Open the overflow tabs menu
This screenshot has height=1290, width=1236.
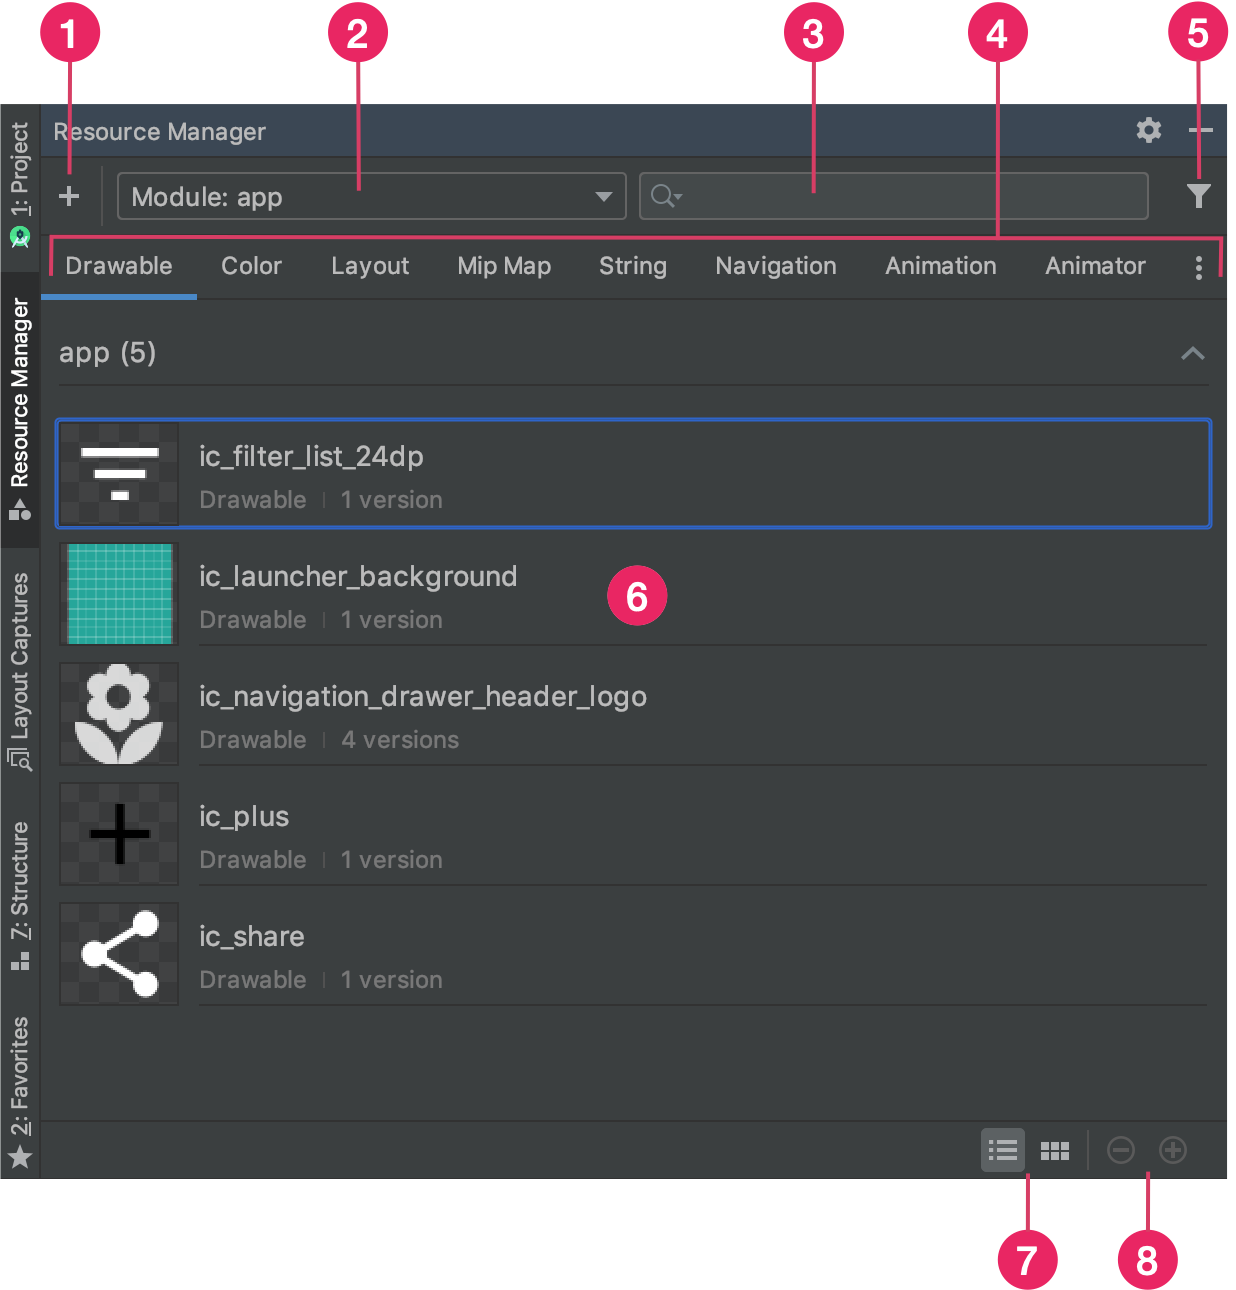tap(1198, 266)
